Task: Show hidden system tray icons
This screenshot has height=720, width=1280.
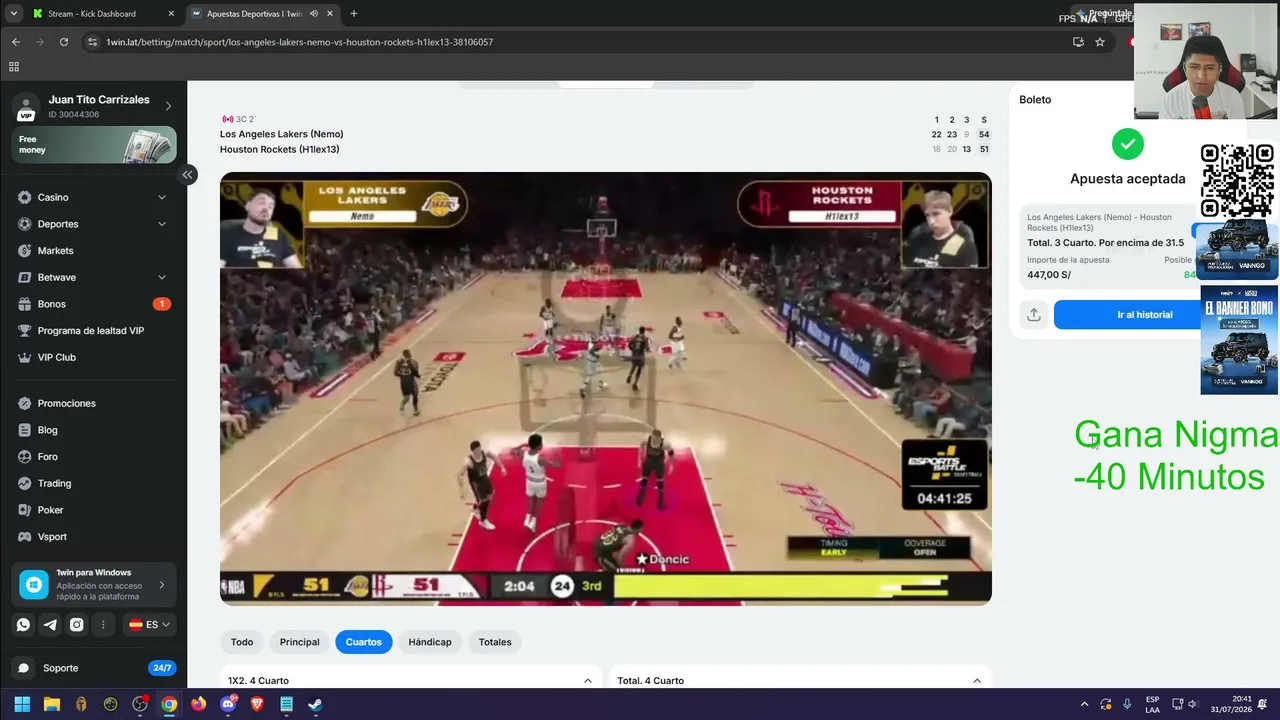Action: click(x=1084, y=704)
